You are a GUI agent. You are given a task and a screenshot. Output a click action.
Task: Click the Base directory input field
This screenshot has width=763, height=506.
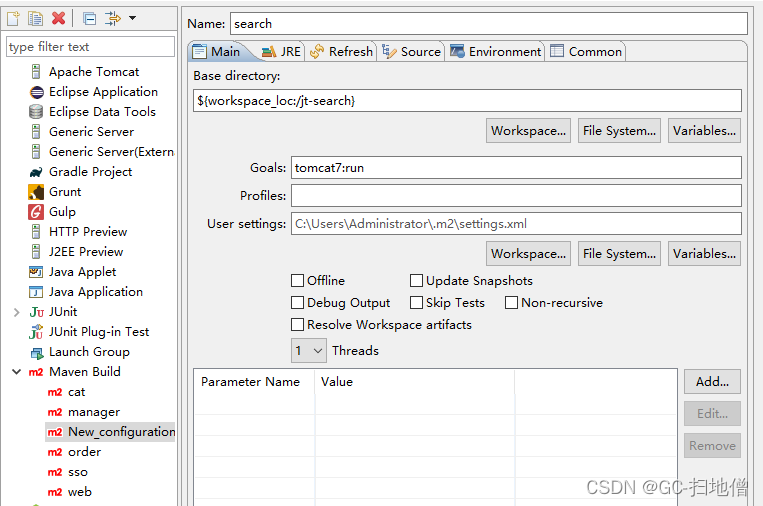pos(467,101)
